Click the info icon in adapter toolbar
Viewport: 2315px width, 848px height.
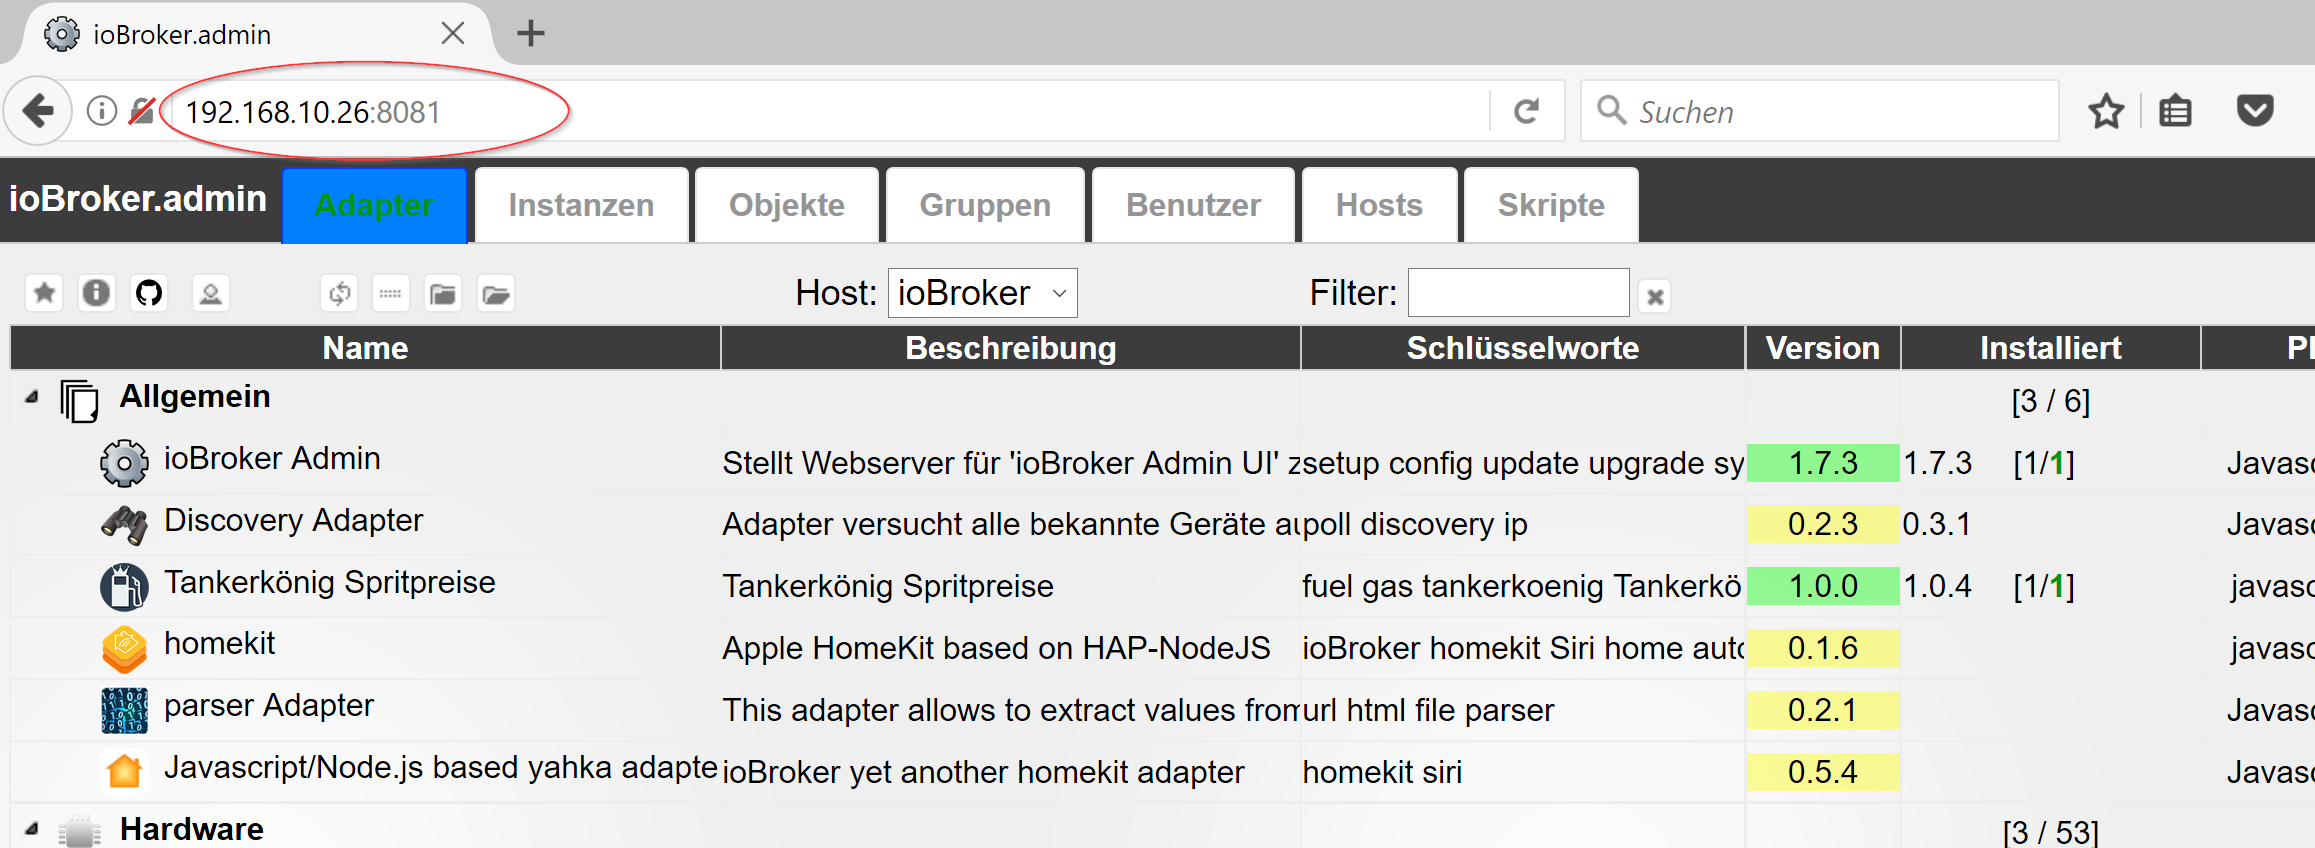coord(96,293)
